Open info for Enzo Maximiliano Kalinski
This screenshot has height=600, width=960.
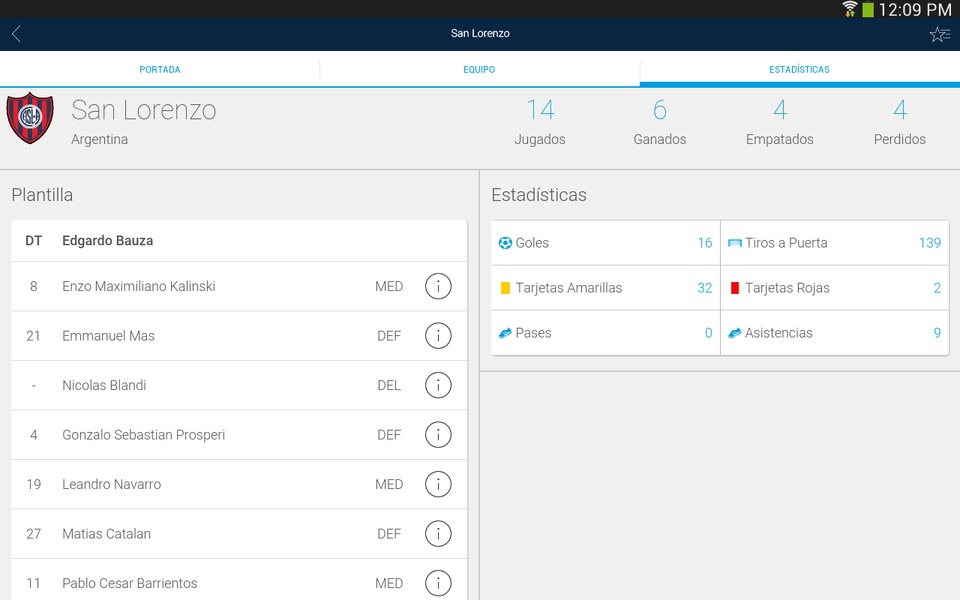(438, 287)
